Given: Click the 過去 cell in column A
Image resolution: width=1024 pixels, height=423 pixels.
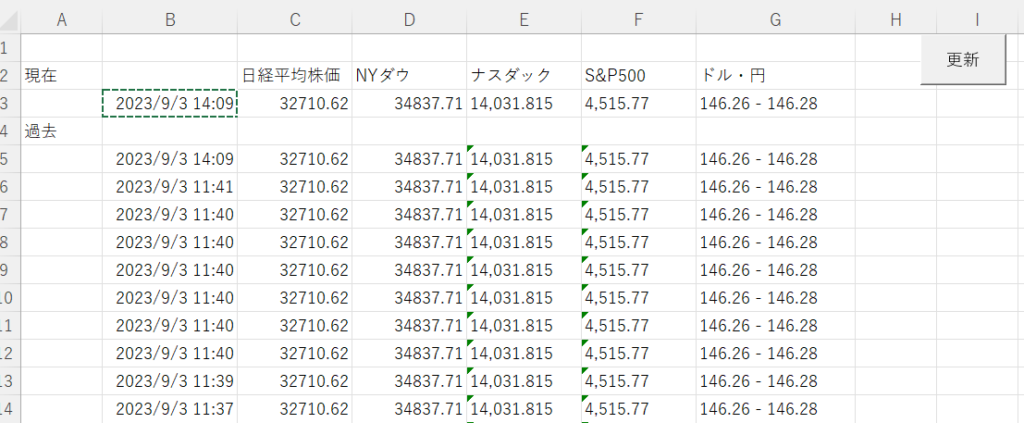Looking at the screenshot, I should click(61, 131).
